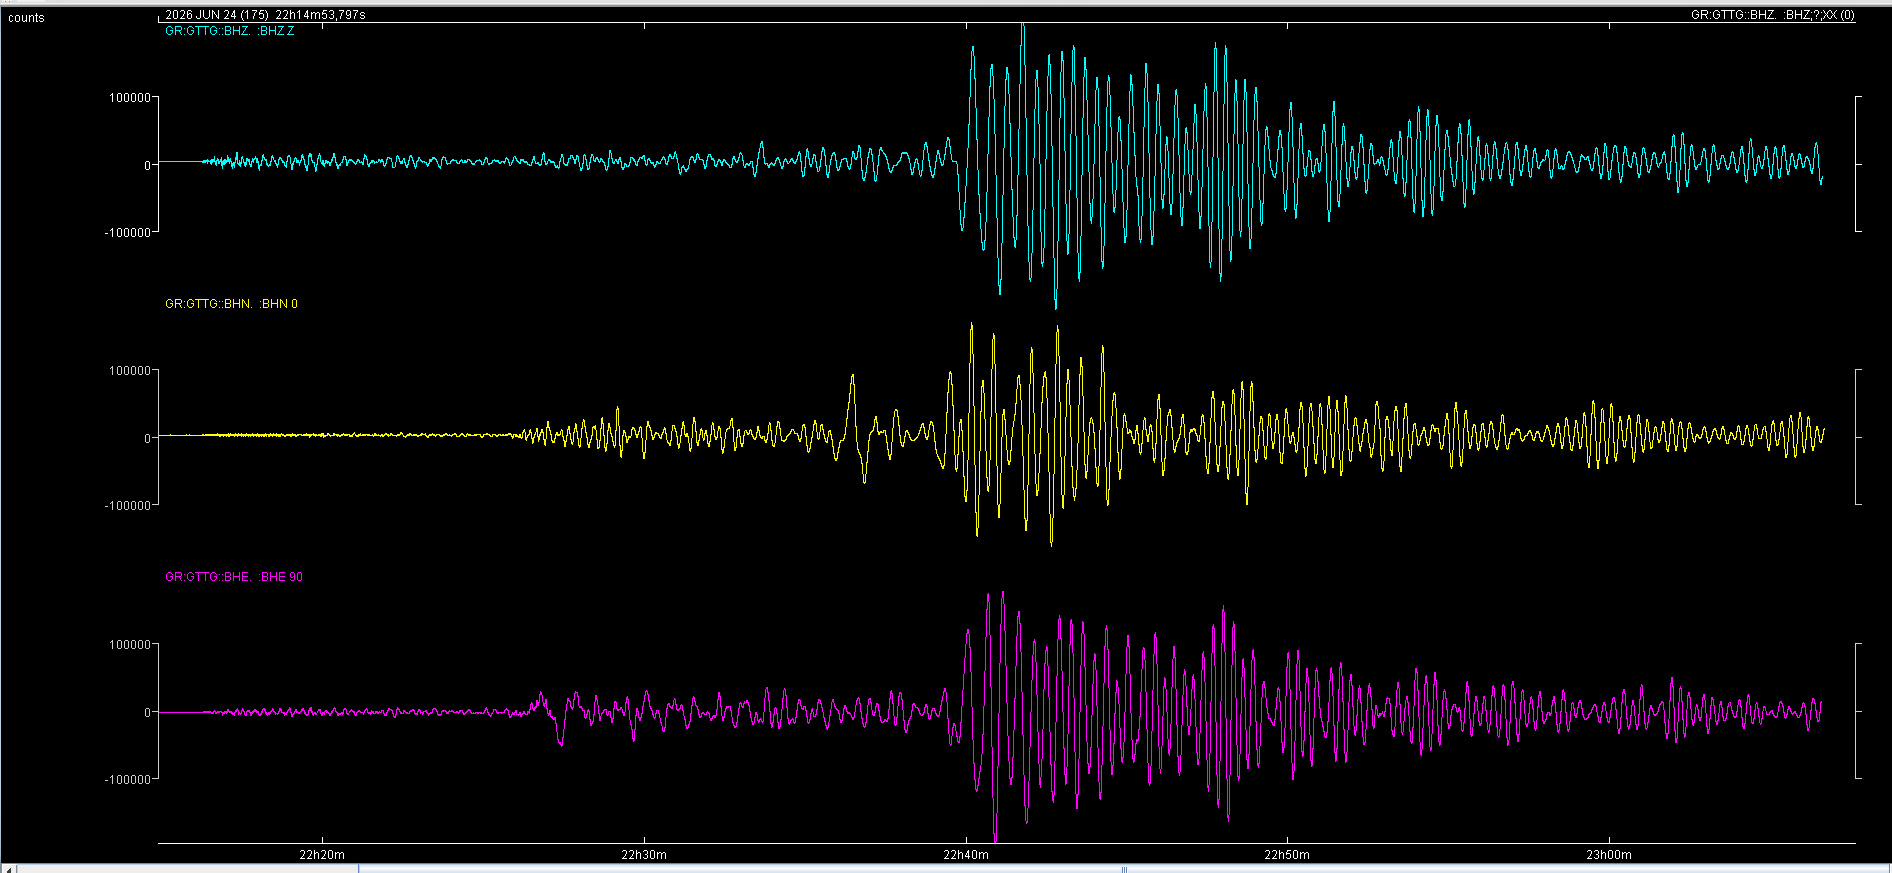Click the largest magenta BHE peak at the bottom
The width and height of the screenshot is (1892, 873).
995,838
